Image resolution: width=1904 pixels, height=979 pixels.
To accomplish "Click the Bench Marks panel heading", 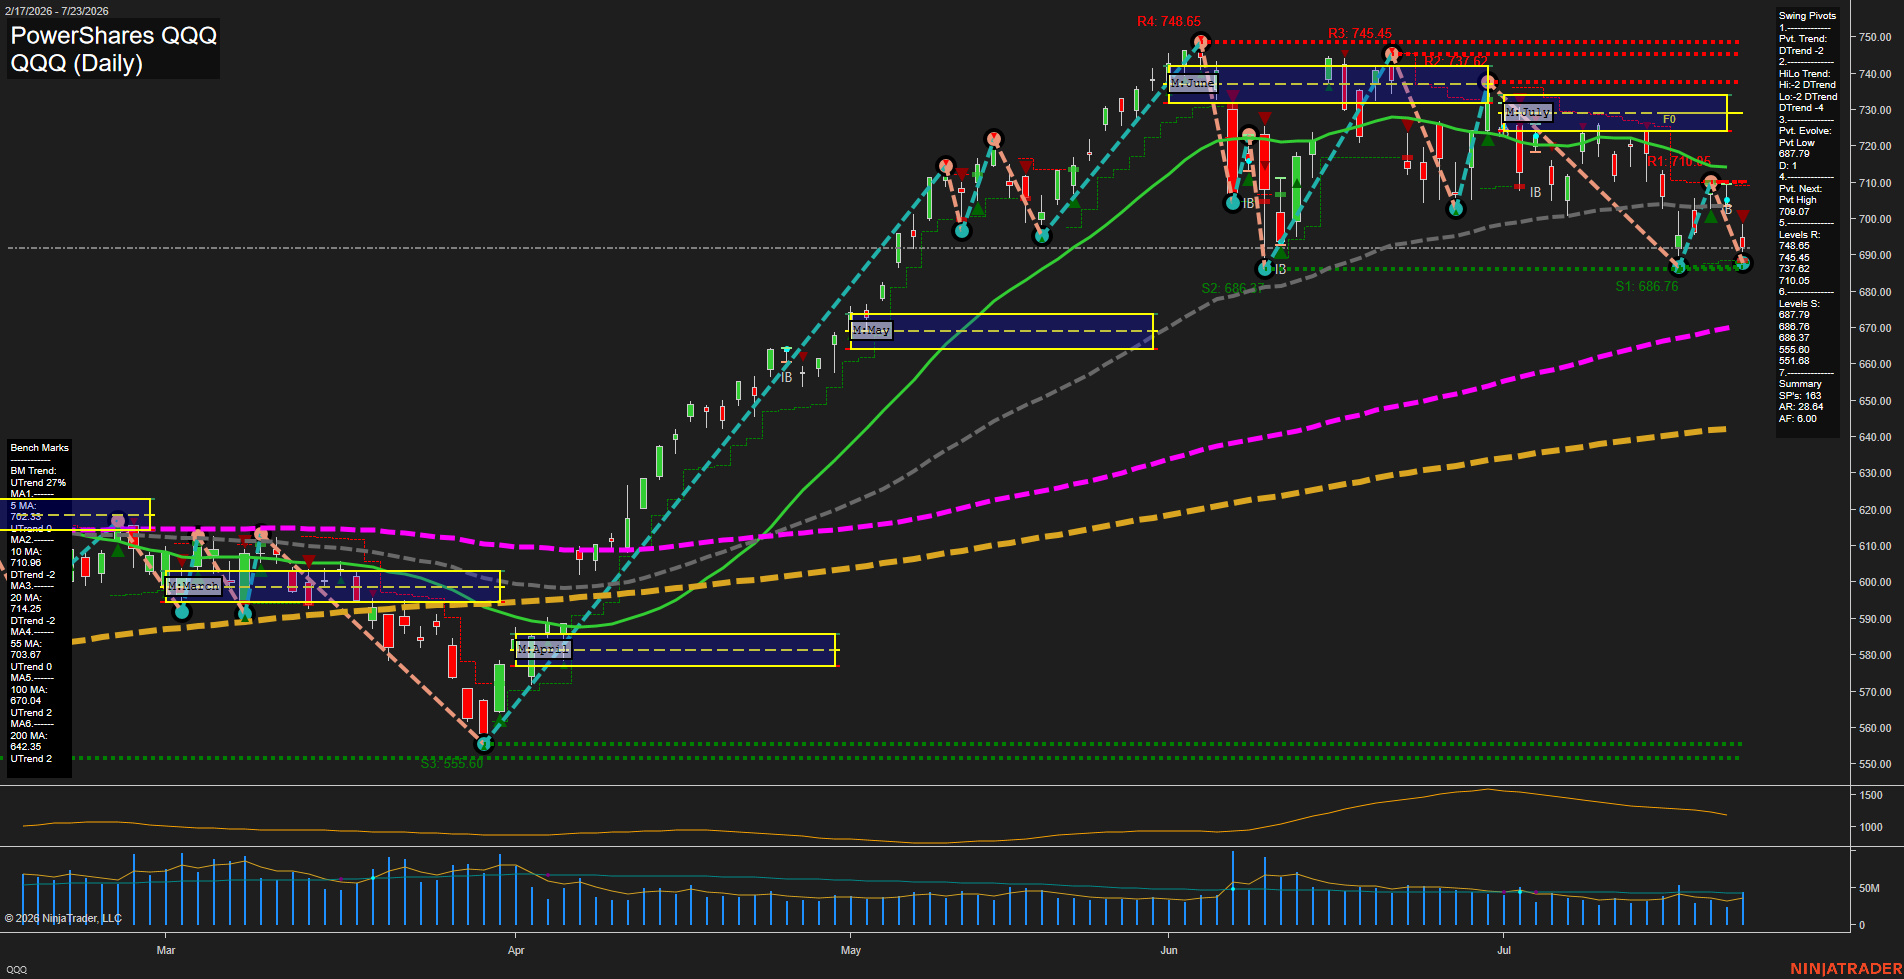I will (40, 448).
